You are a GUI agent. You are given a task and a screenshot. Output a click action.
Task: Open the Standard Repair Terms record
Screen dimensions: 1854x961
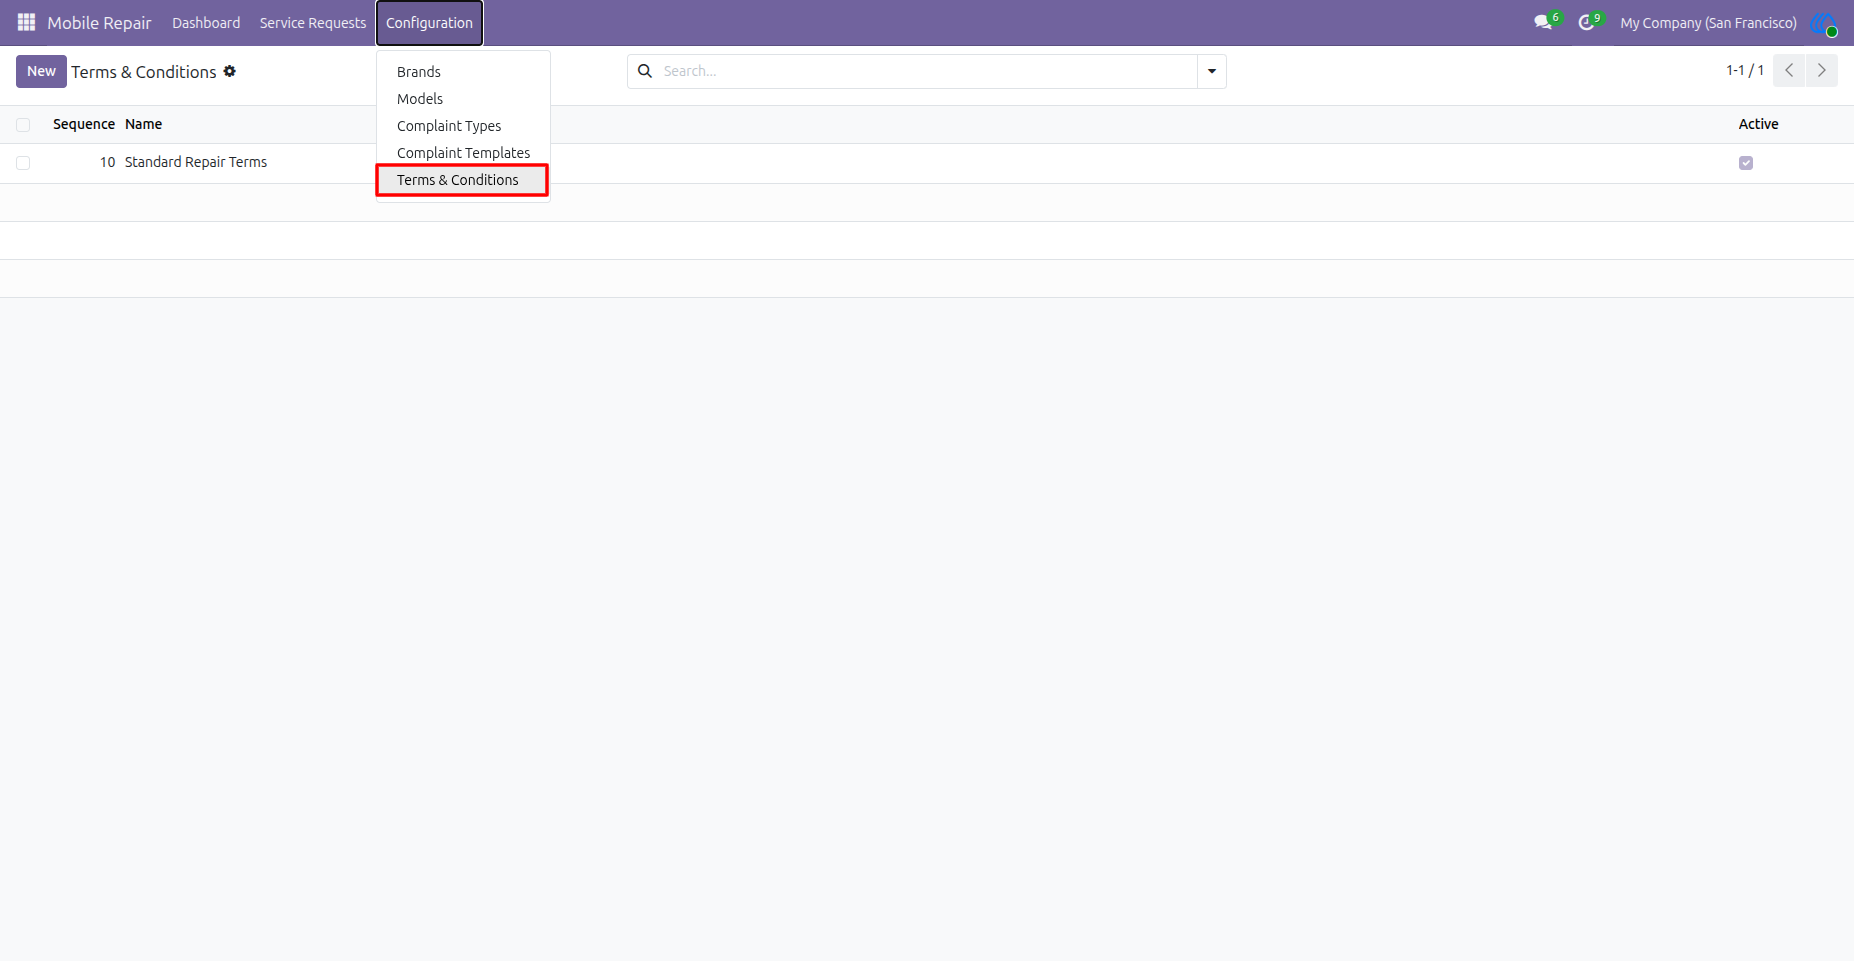[196, 162]
